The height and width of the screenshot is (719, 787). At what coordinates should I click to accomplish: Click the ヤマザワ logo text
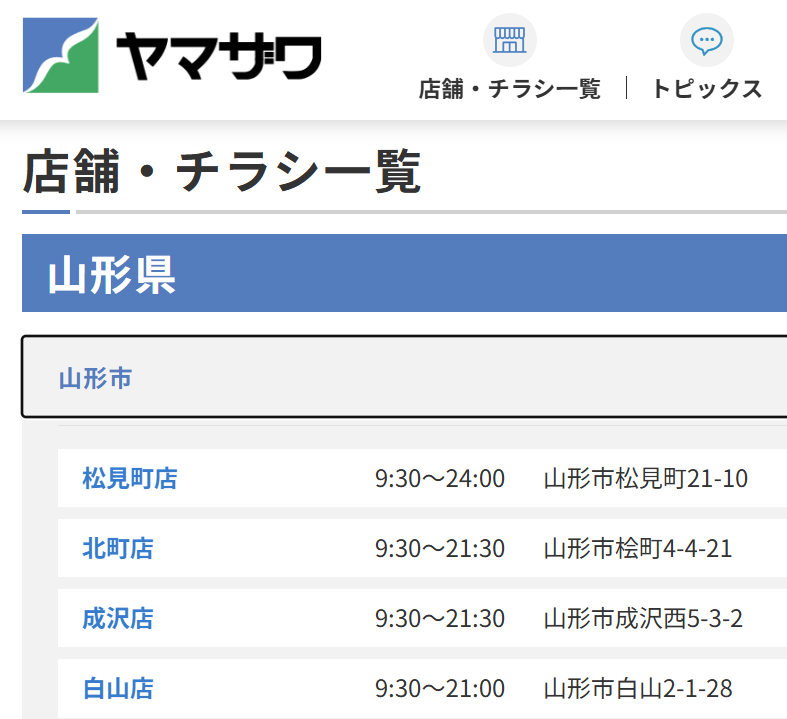tap(219, 56)
